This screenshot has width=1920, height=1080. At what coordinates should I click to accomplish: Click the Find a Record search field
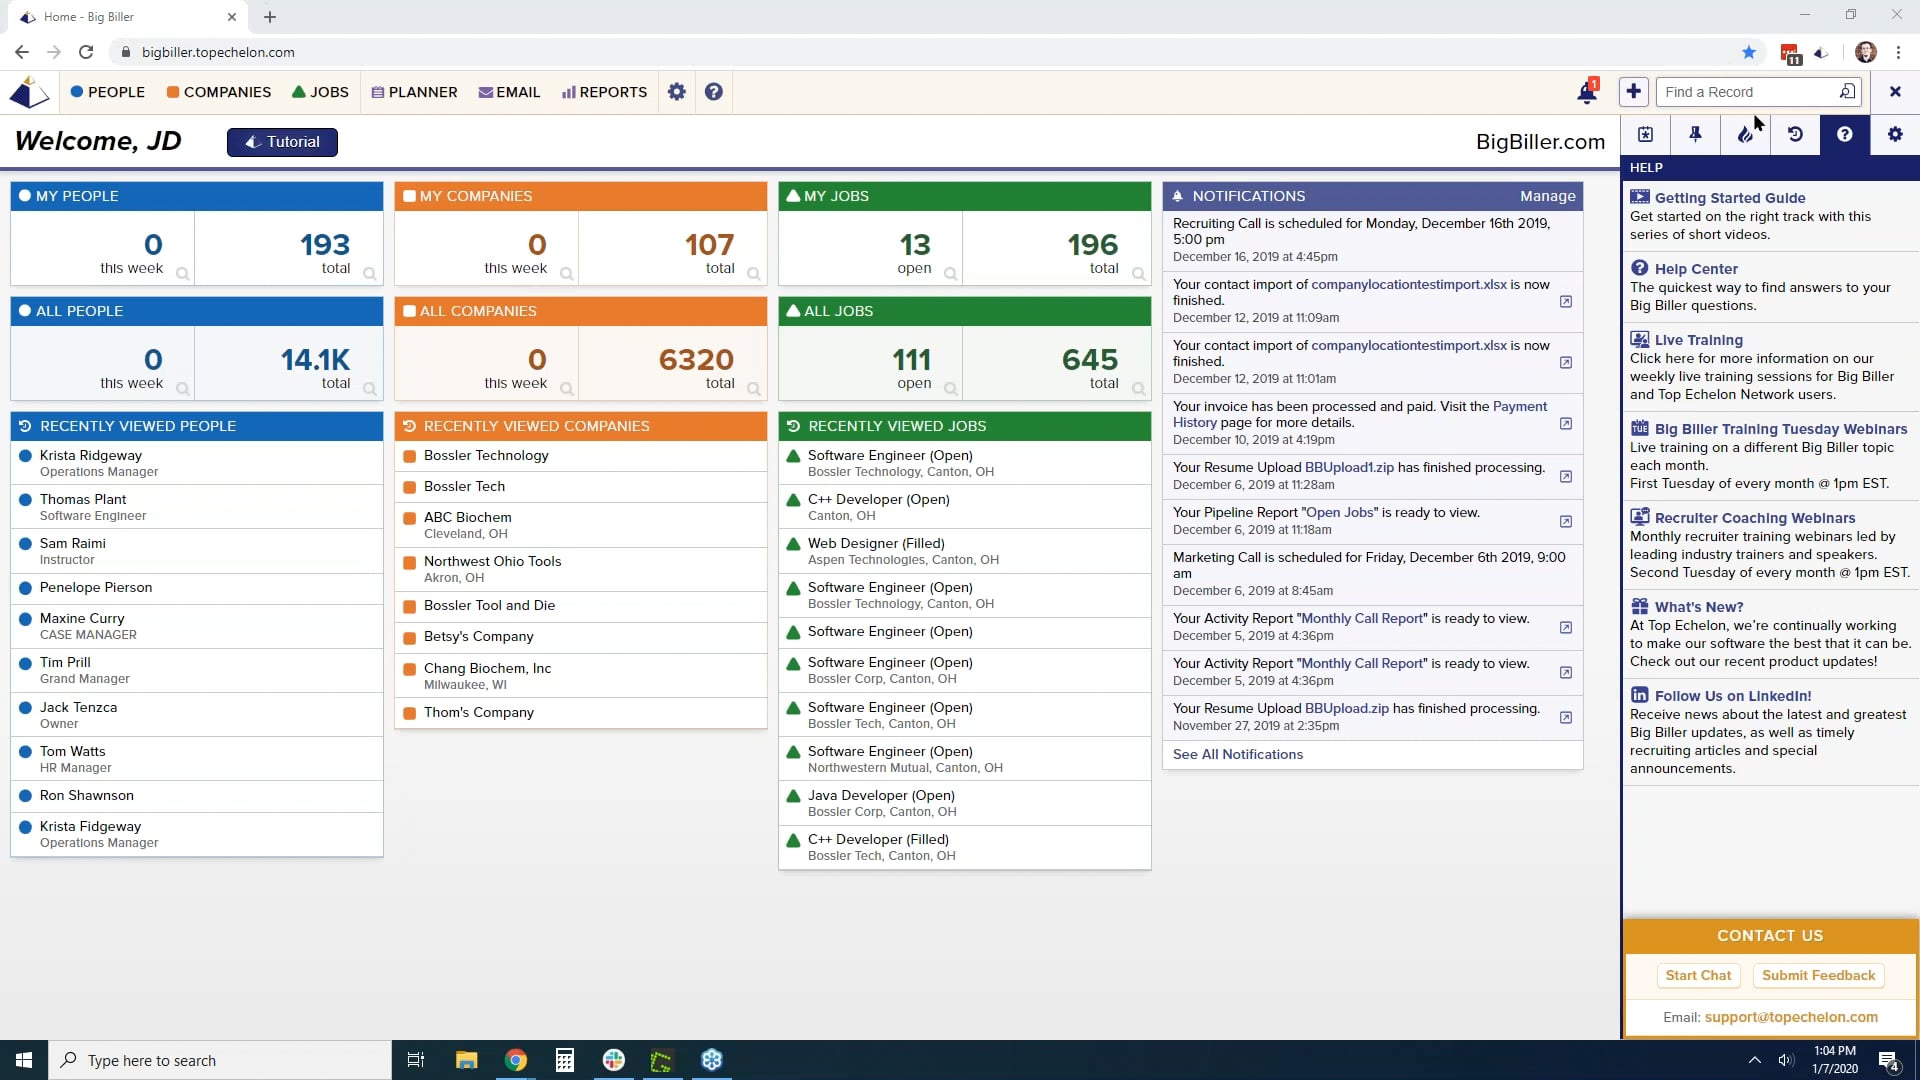[x=1745, y=92]
